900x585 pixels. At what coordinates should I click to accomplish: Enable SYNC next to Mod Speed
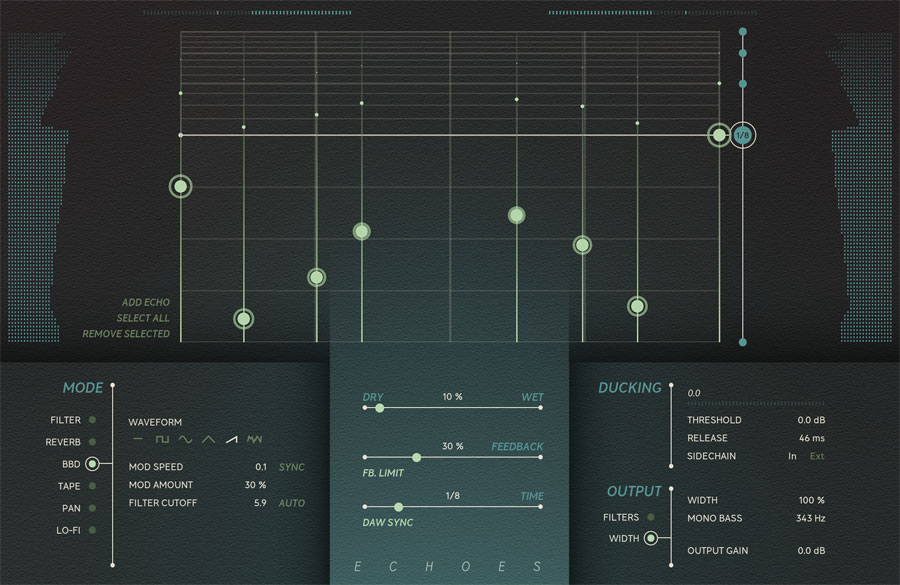tap(291, 467)
